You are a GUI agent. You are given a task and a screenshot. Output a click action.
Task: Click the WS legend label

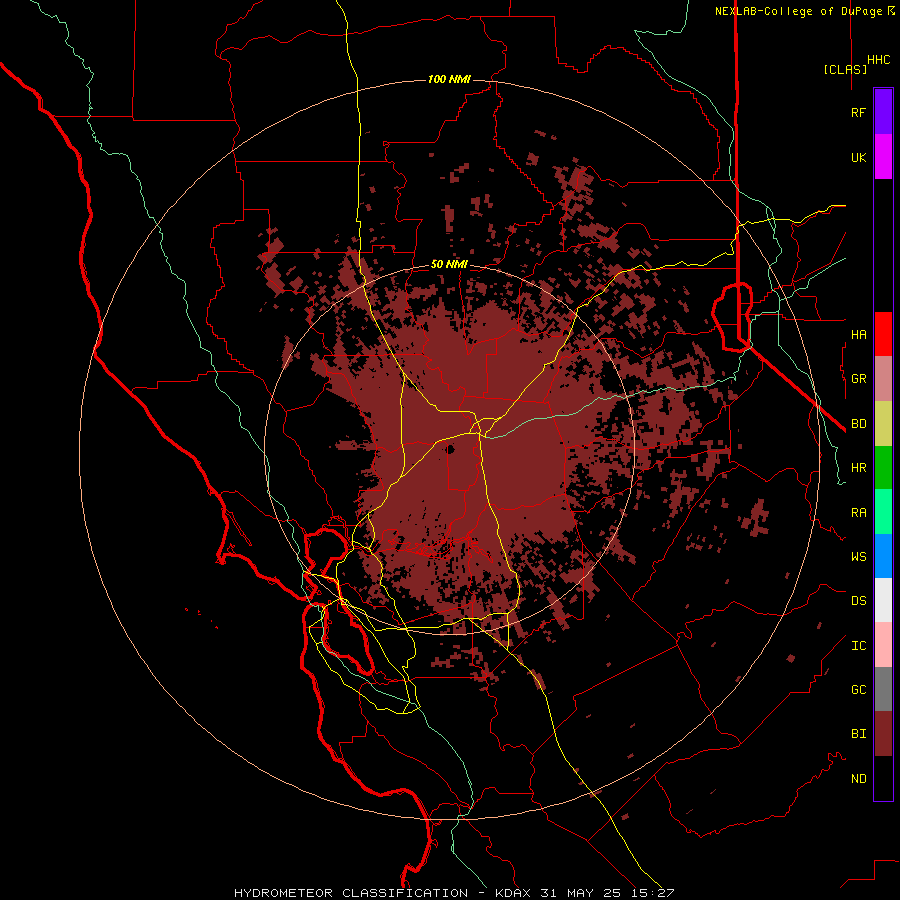pyautogui.click(x=859, y=556)
